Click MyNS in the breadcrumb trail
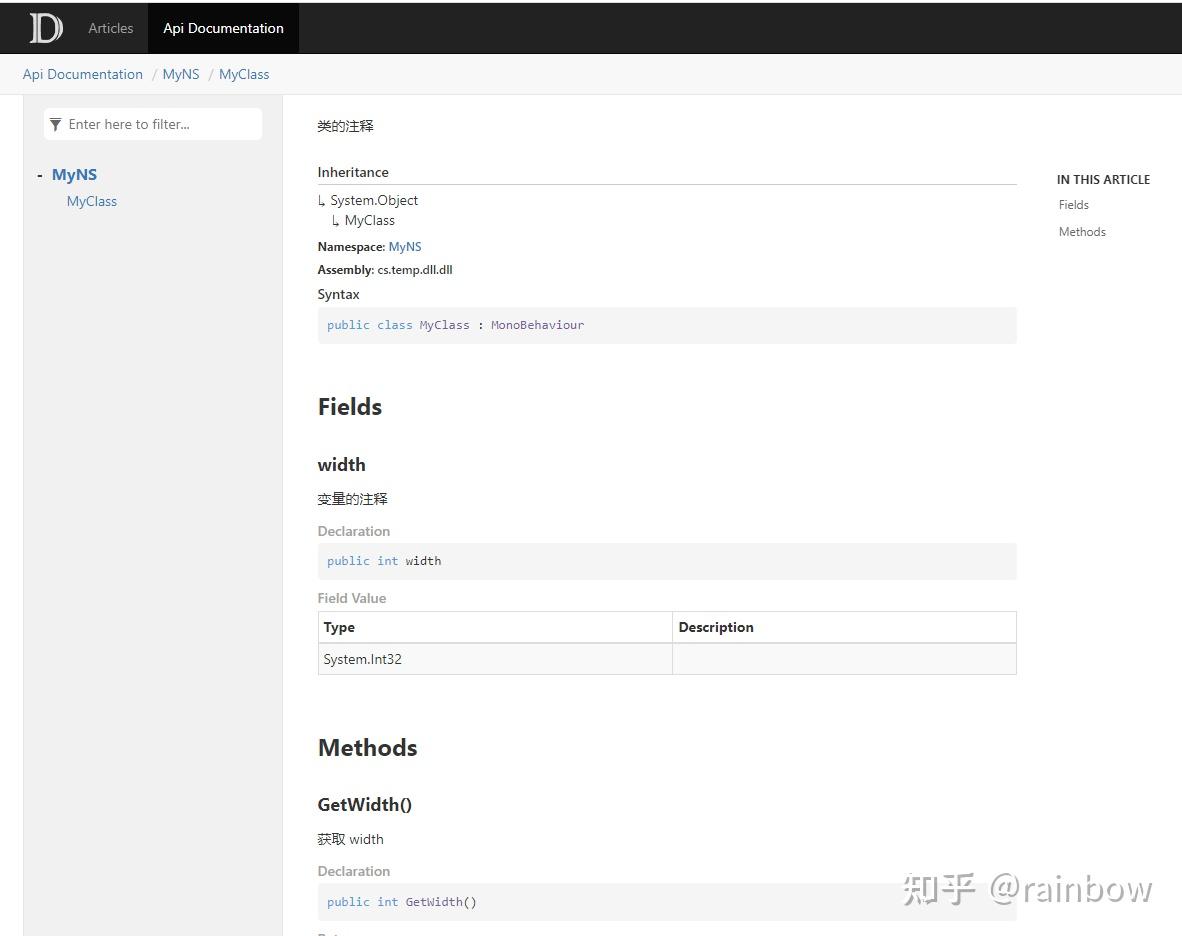This screenshot has height=936, width=1182. click(181, 74)
